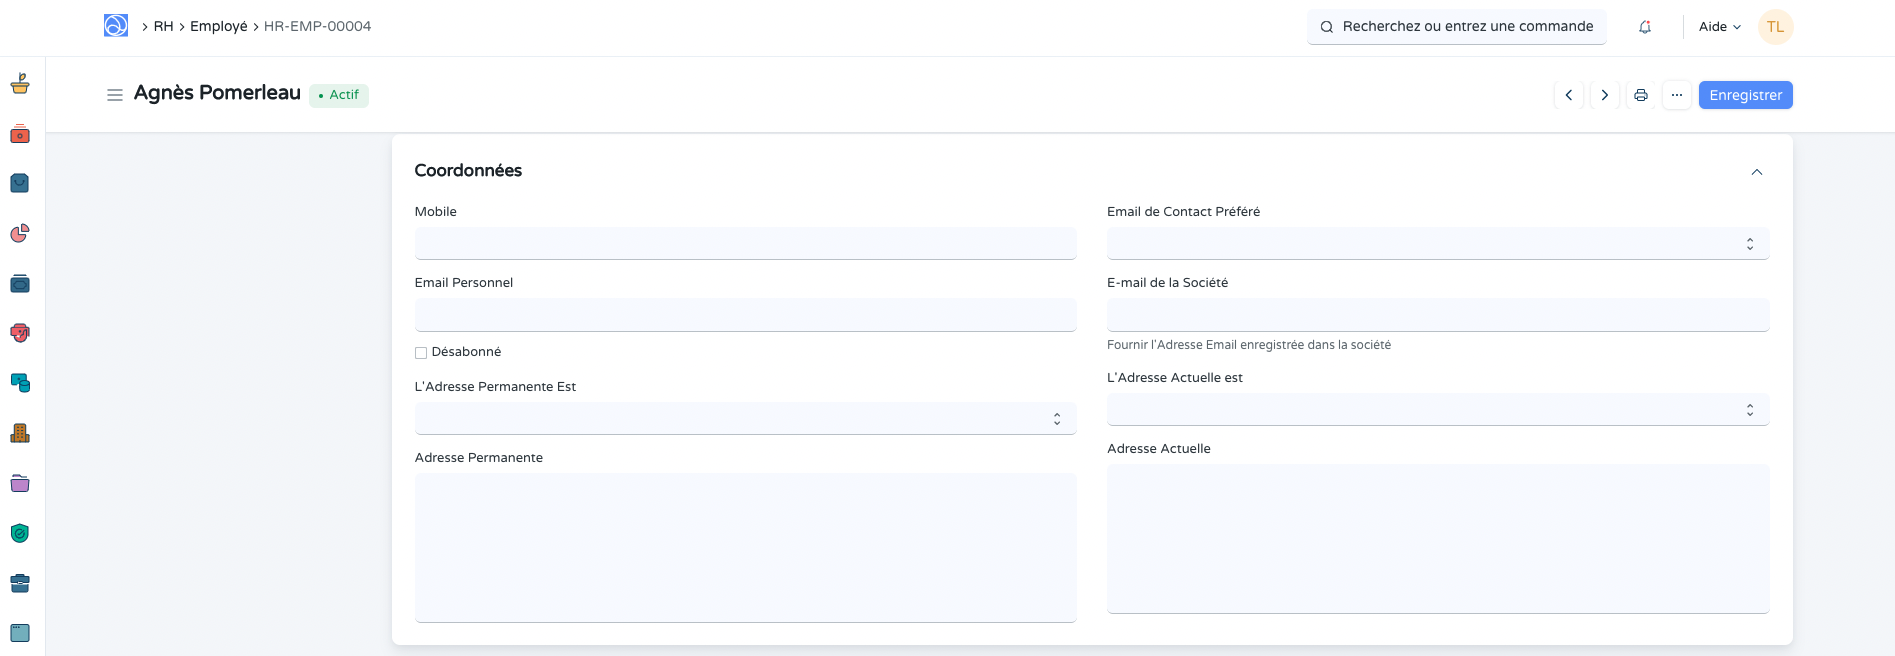Open the Aide menu
Screen dimensions: 1895x656
1719,27
